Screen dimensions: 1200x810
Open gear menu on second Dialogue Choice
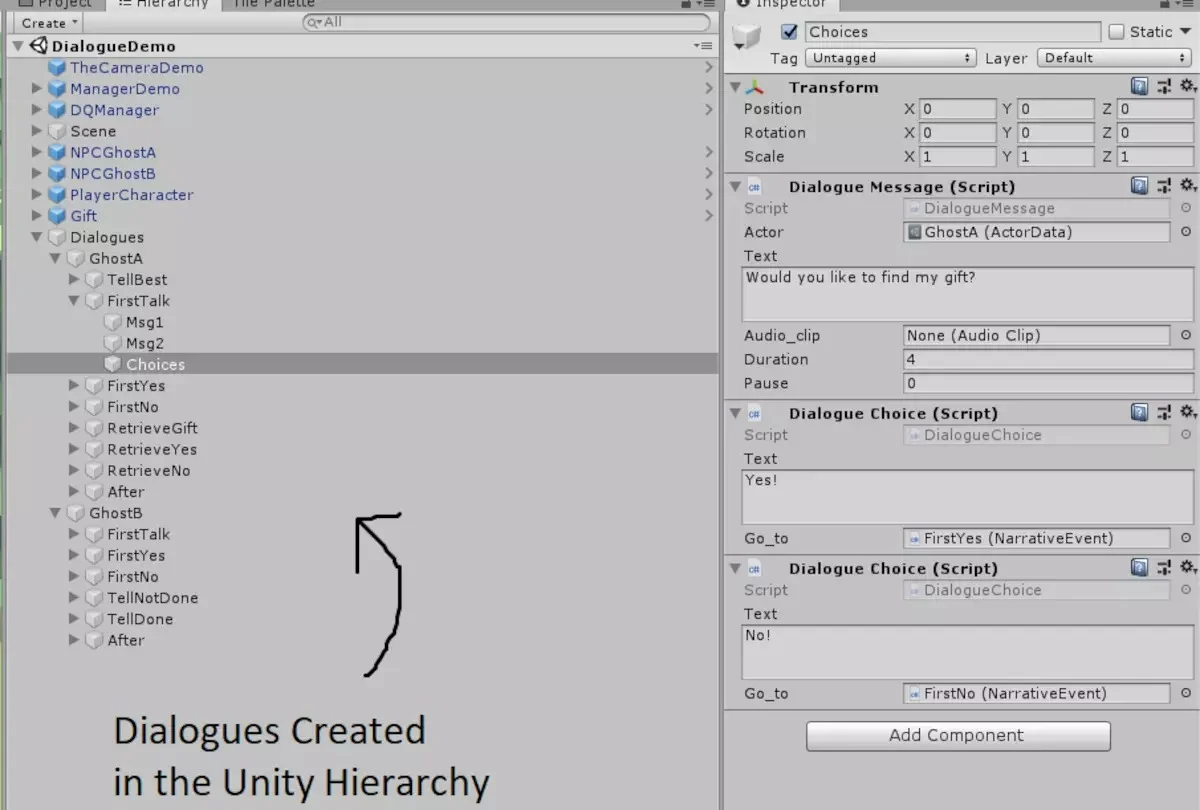1187,568
